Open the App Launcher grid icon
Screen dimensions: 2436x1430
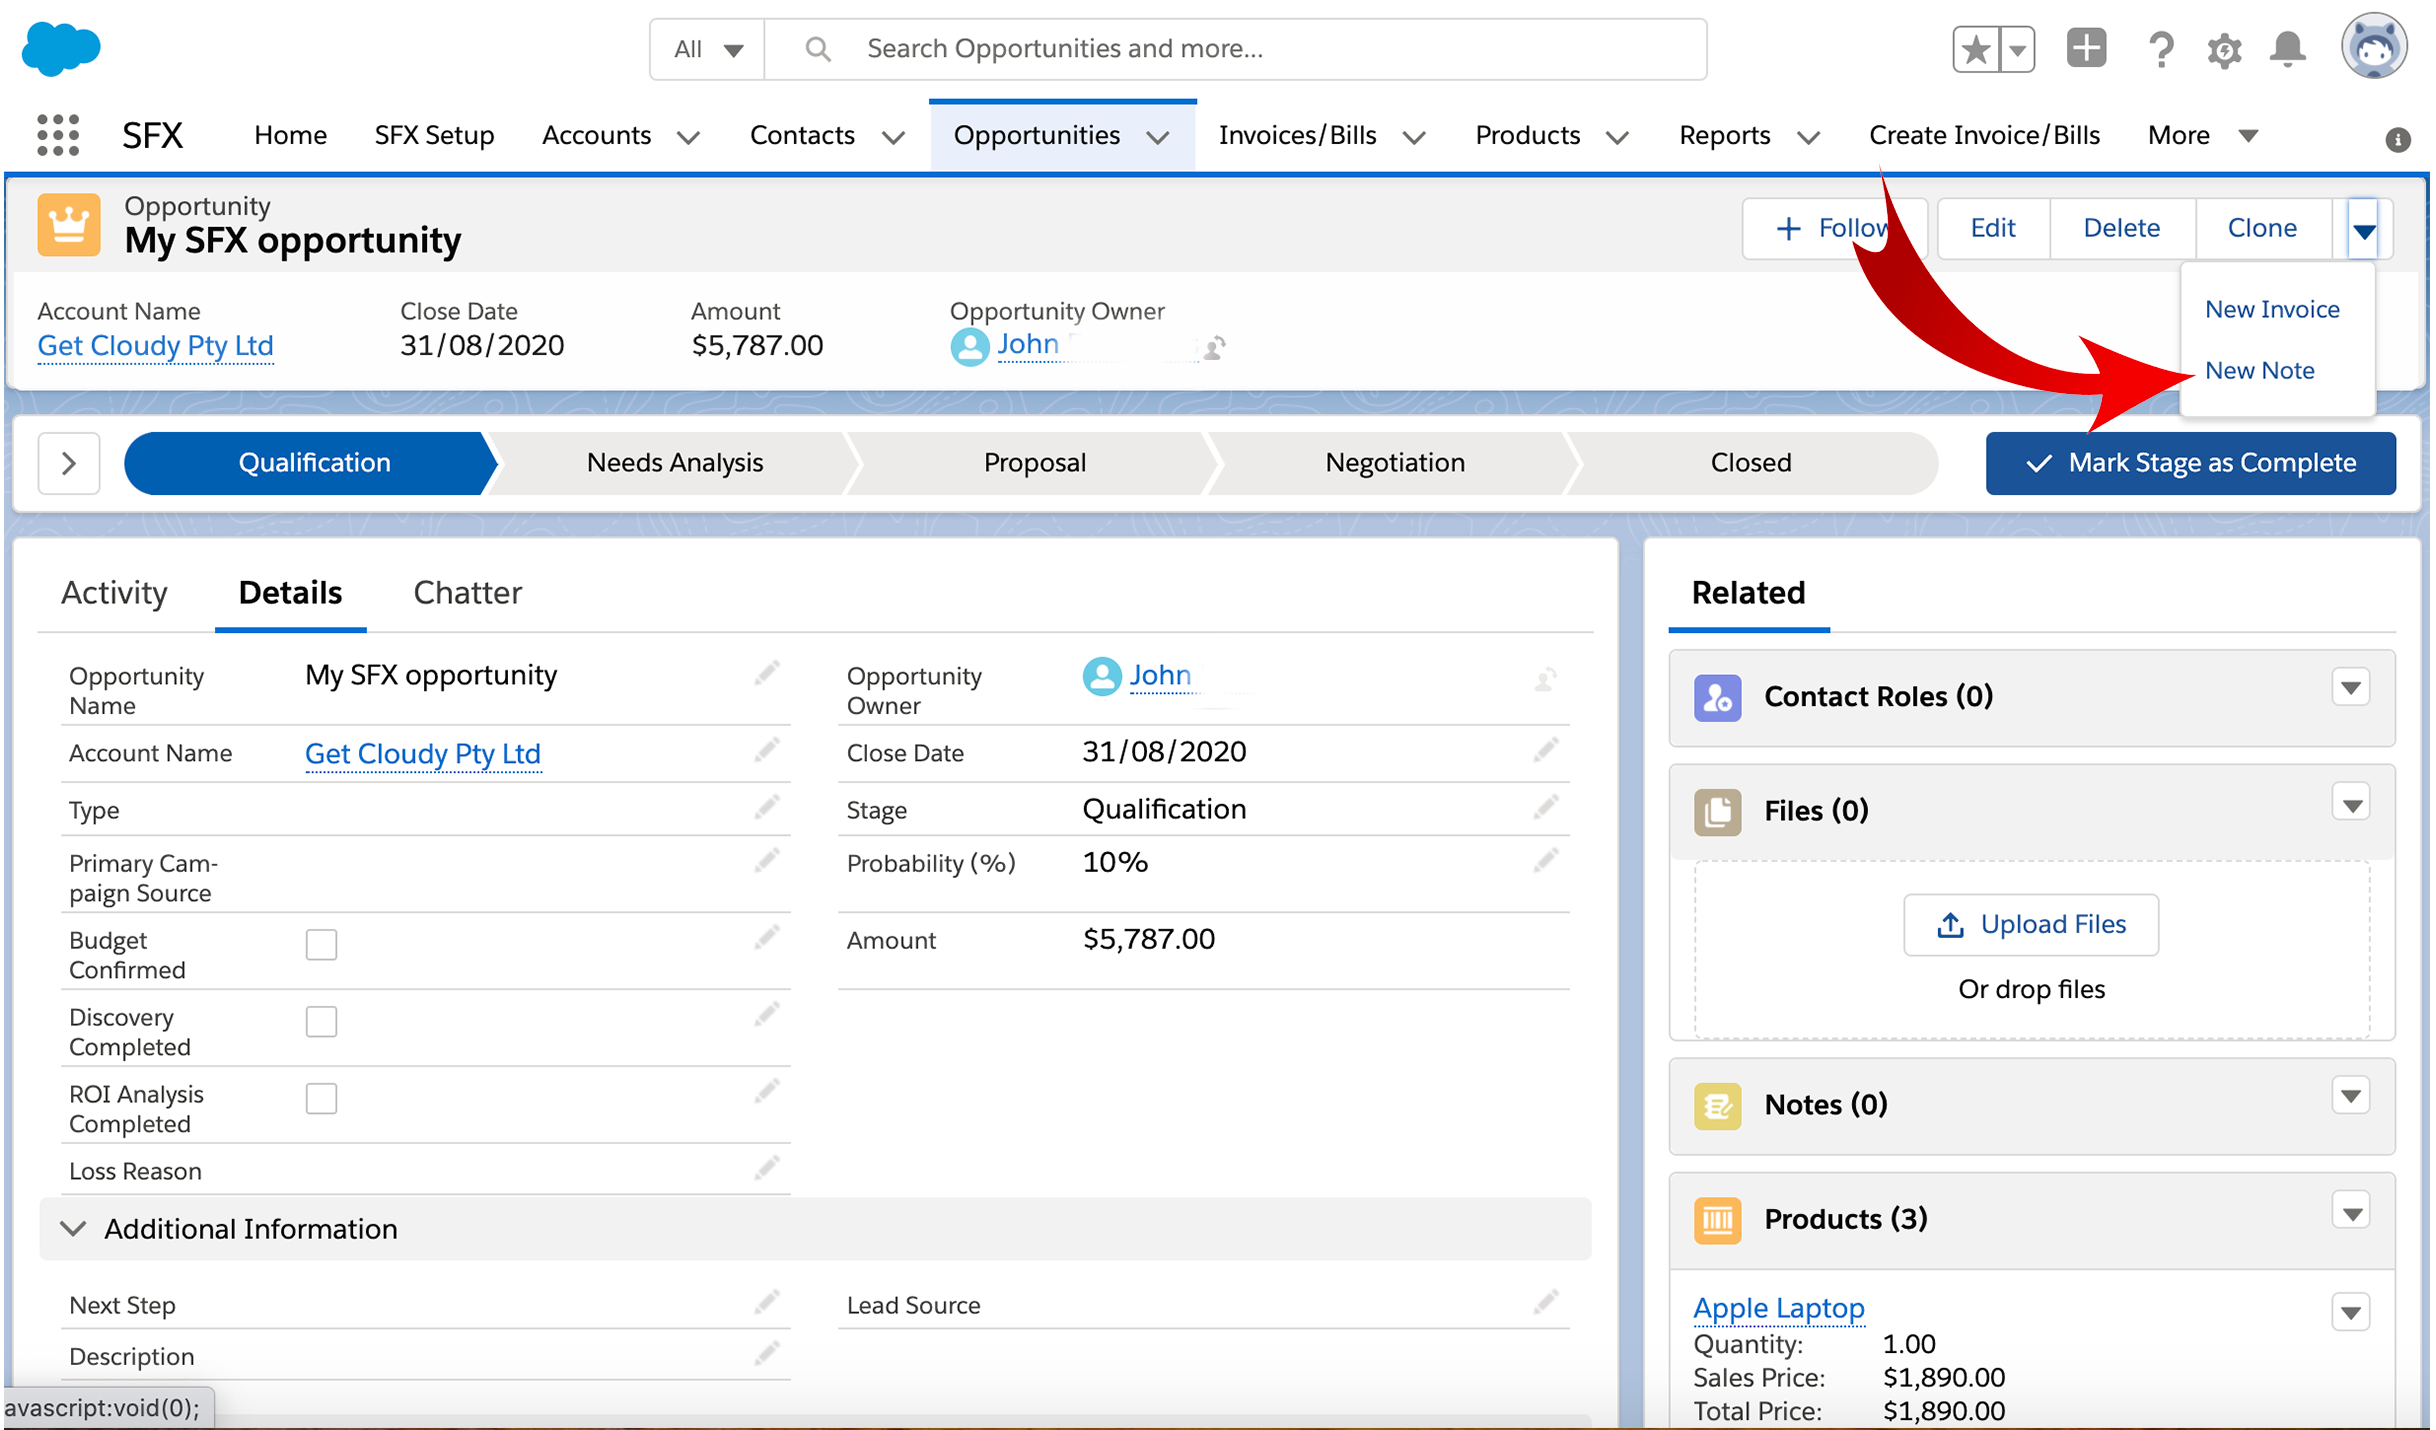(x=58, y=135)
